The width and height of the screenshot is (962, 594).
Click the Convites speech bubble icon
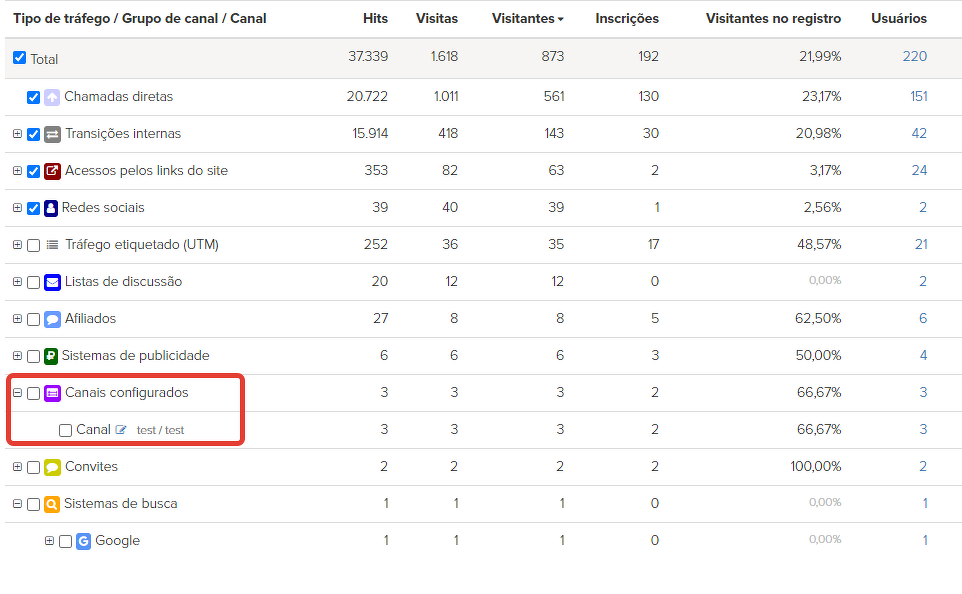pyautogui.click(x=53, y=467)
